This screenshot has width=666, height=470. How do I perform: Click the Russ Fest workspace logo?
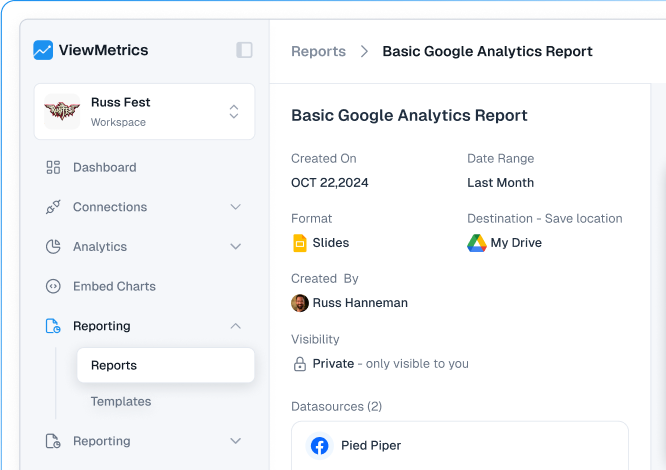pos(62,111)
